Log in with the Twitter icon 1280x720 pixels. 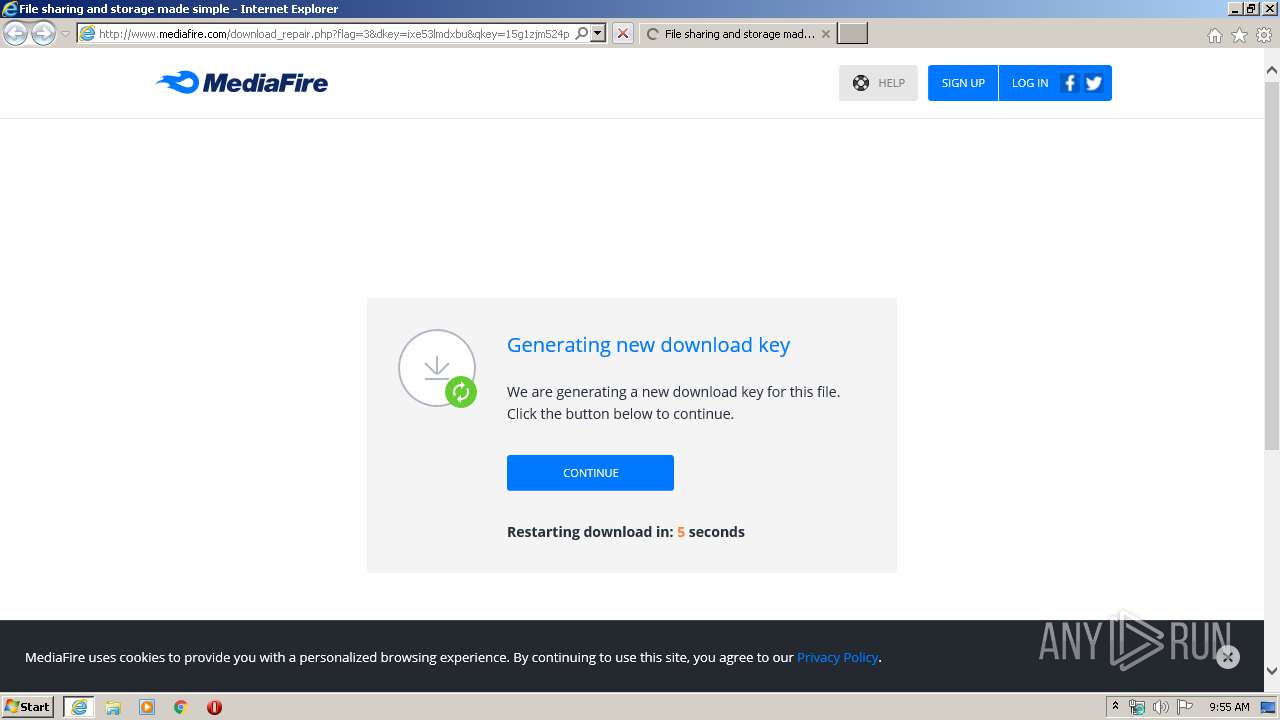click(x=1093, y=83)
